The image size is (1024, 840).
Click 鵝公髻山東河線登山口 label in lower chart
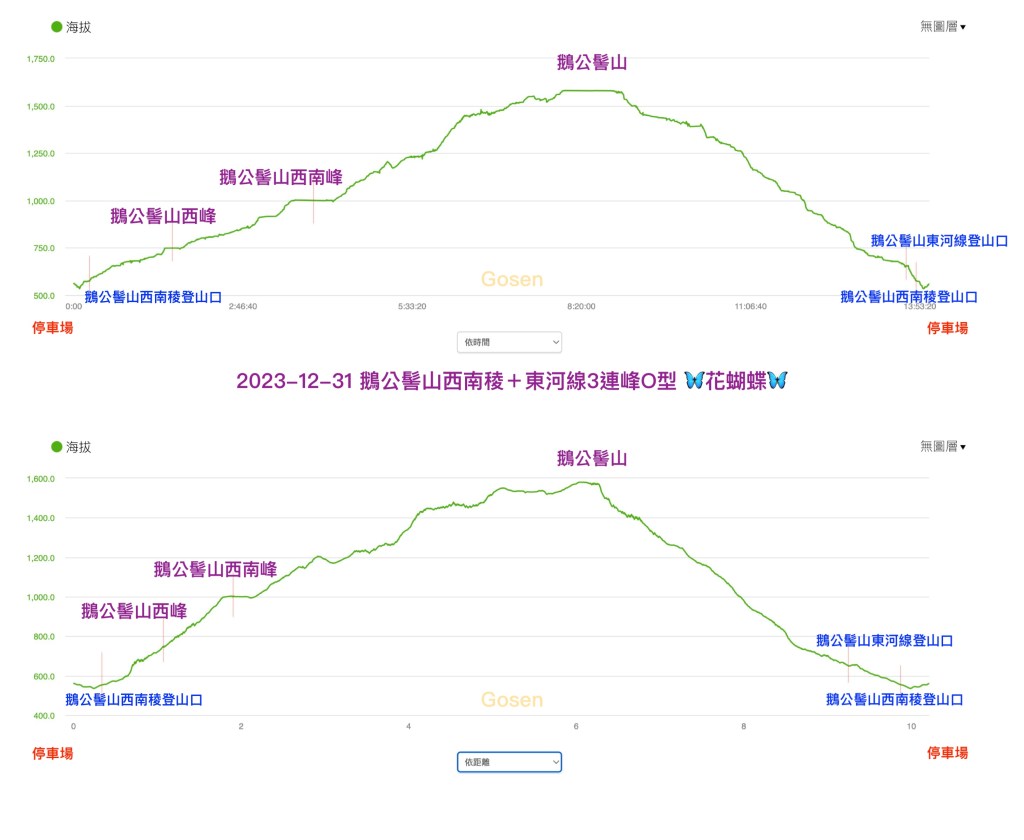click(884, 641)
